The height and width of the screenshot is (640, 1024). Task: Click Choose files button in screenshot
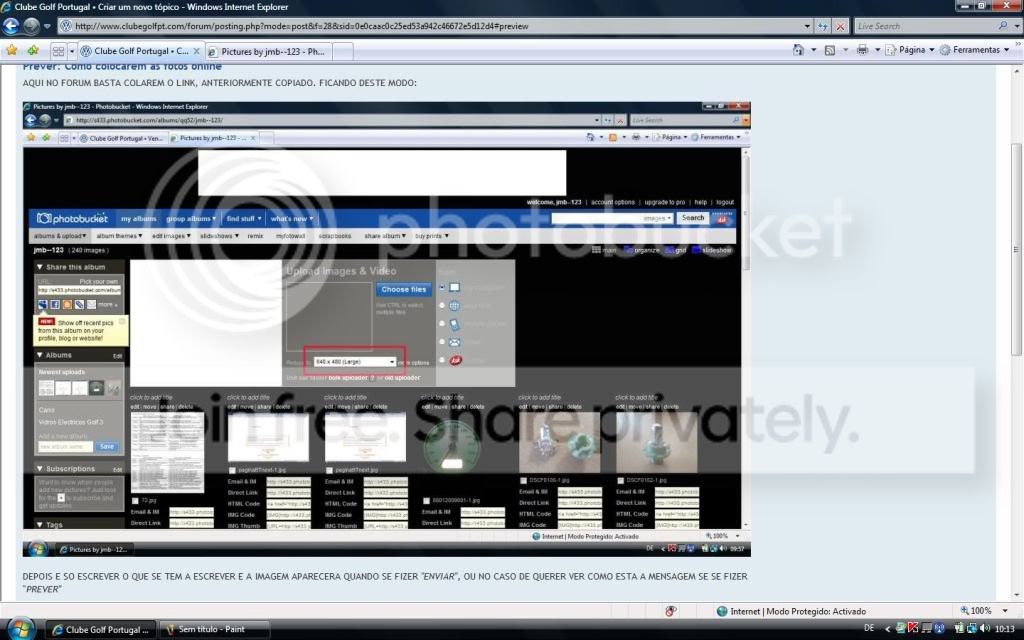coord(404,289)
